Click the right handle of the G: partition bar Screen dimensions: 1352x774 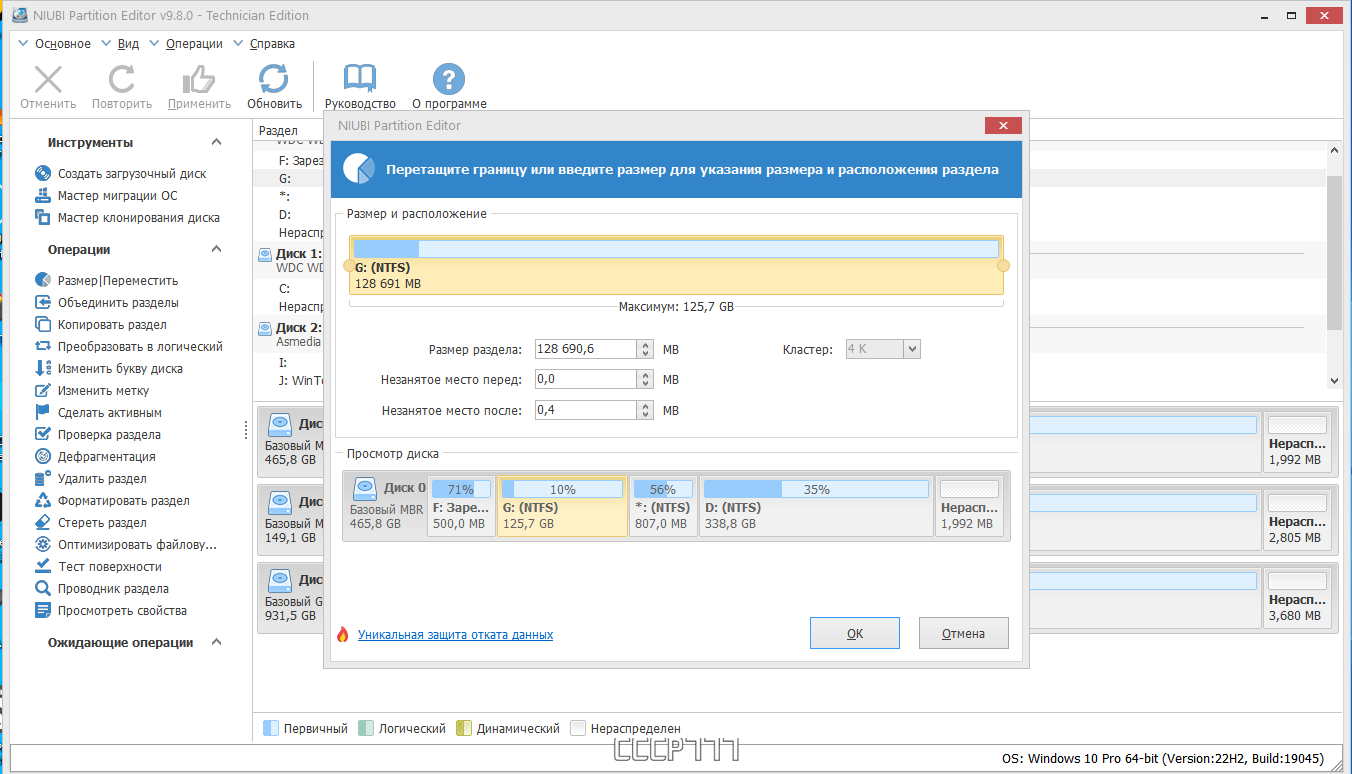click(1004, 266)
